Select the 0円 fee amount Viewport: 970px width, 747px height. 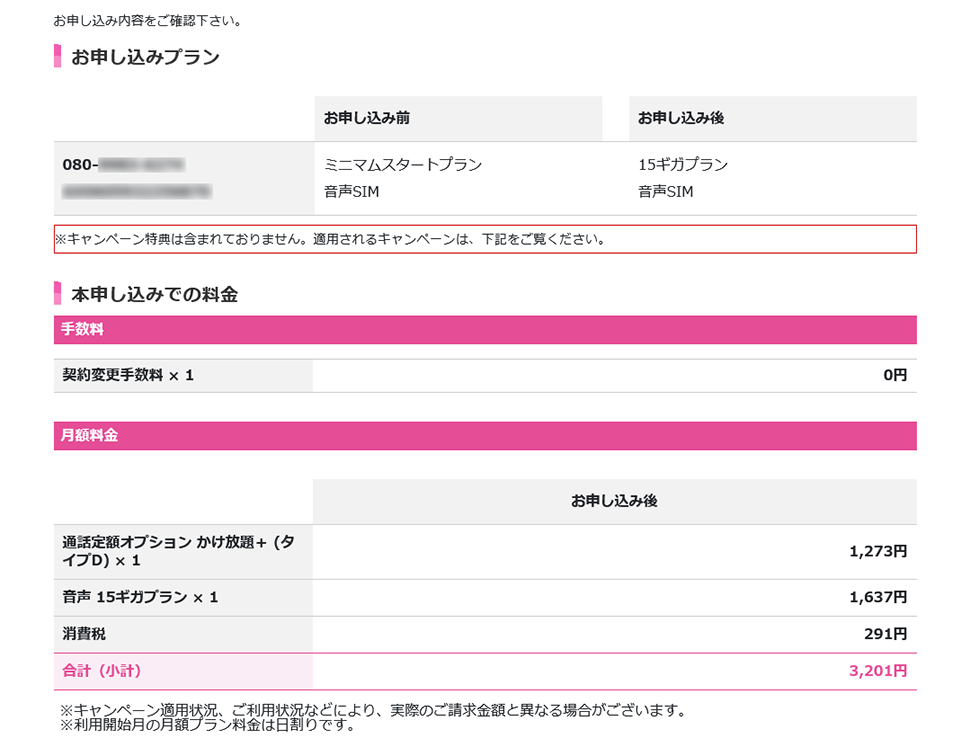[x=894, y=375]
